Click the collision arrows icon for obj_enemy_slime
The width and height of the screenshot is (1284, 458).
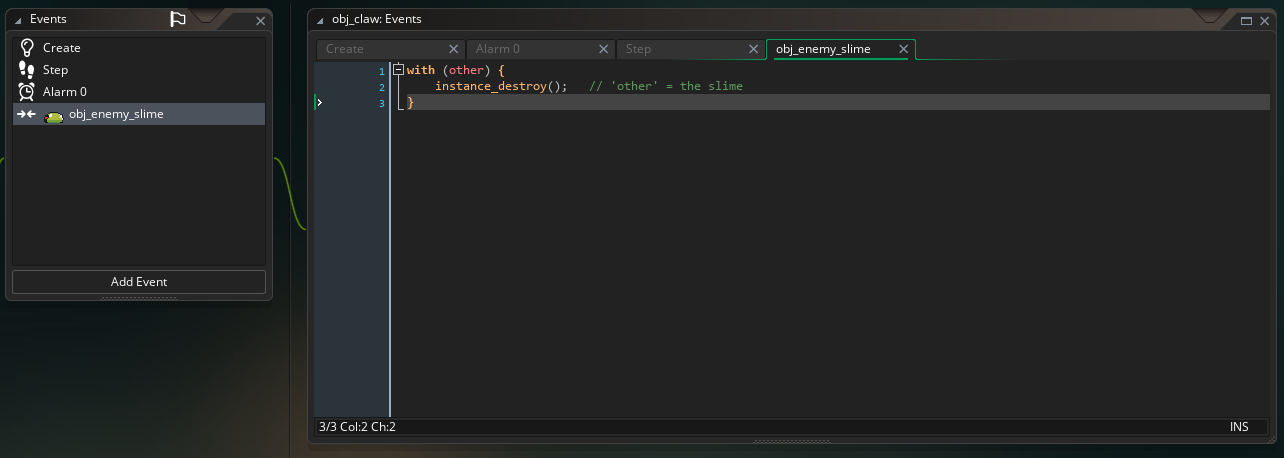(x=27, y=114)
